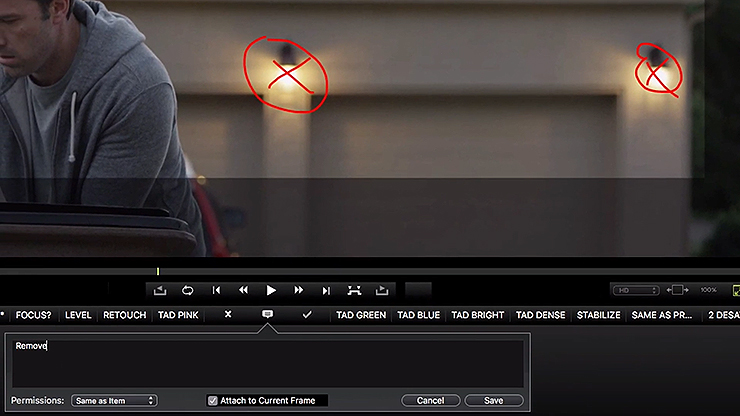740x416 pixels.
Task: Select the RETOUCH tag
Action: pos(125,315)
